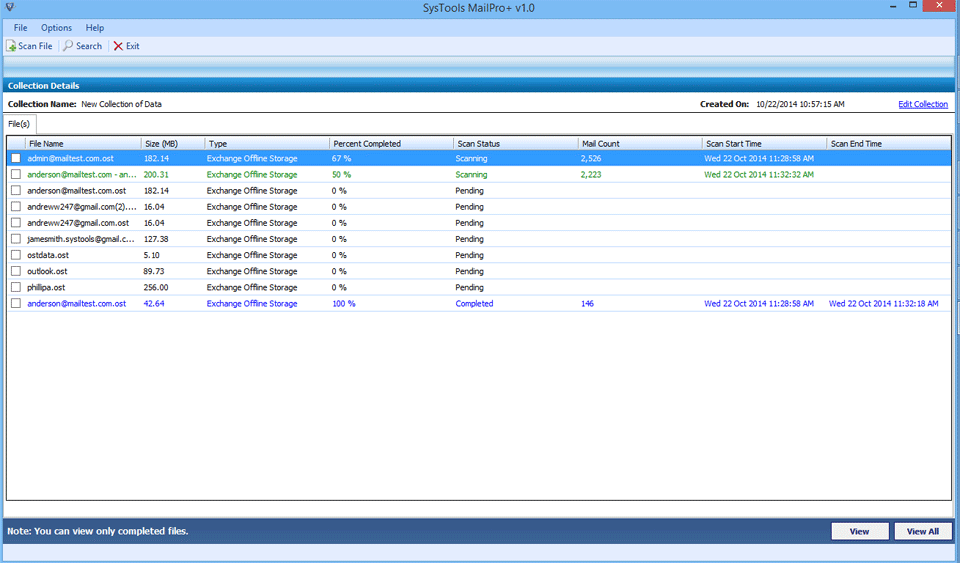Sort by the Size (MB) column header

[x=173, y=143]
